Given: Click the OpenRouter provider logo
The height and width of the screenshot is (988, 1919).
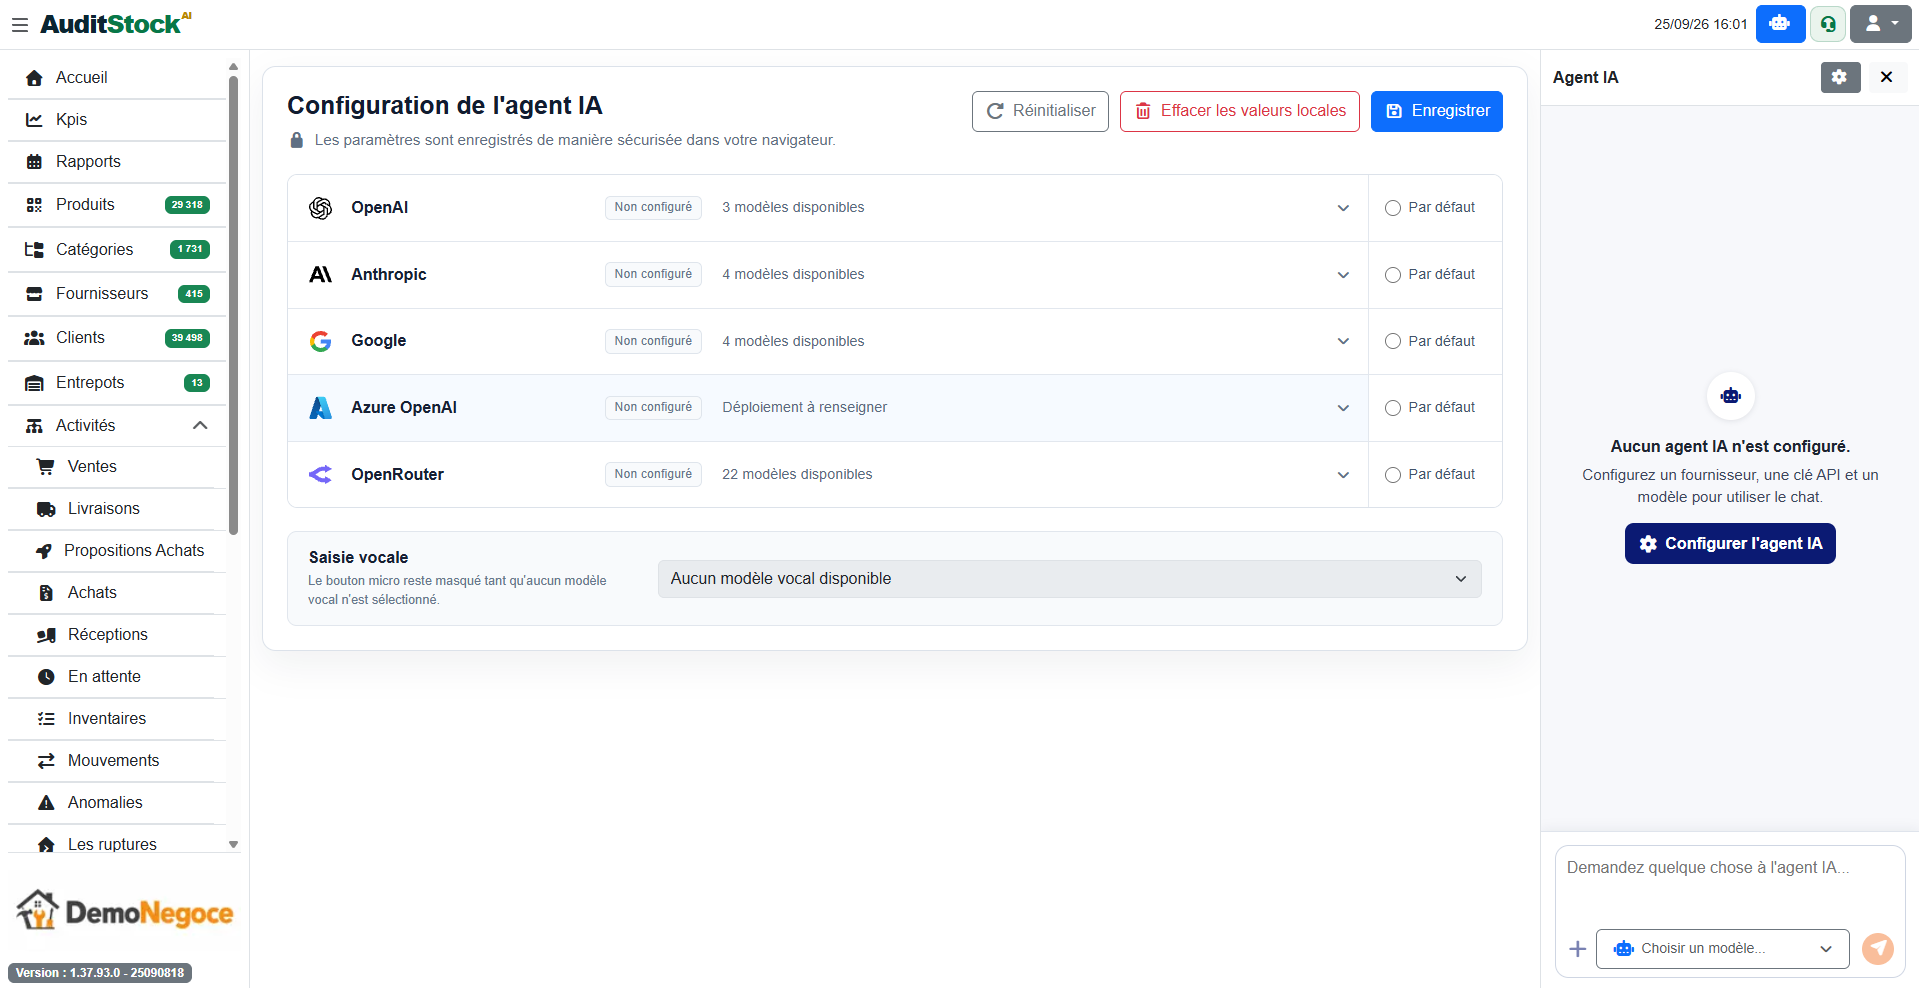Looking at the screenshot, I should click(x=320, y=475).
